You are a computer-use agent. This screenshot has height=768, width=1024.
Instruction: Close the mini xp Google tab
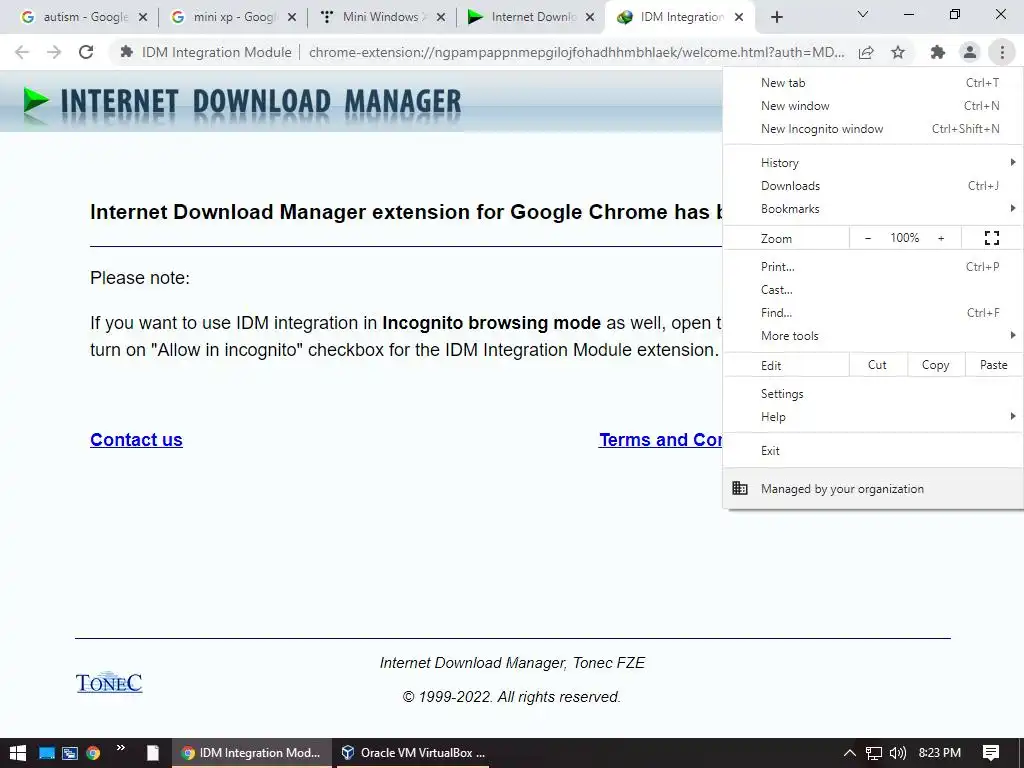(292, 17)
